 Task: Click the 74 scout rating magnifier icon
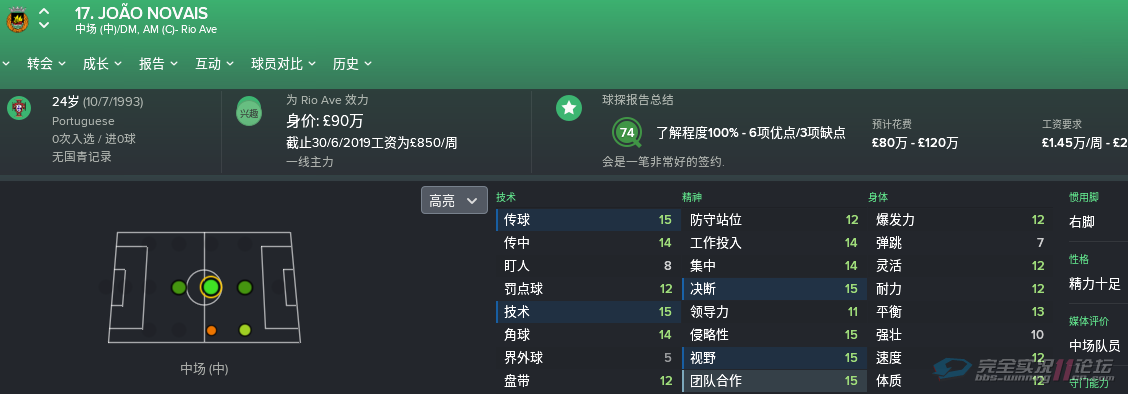click(x=628, y=133)
